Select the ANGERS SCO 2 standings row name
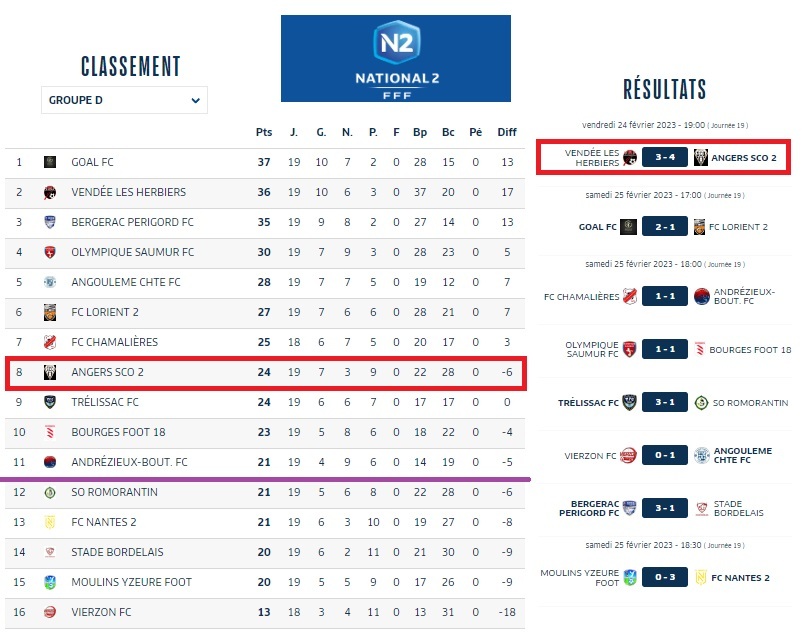This screenshot has height=636, width=805. 108,372
